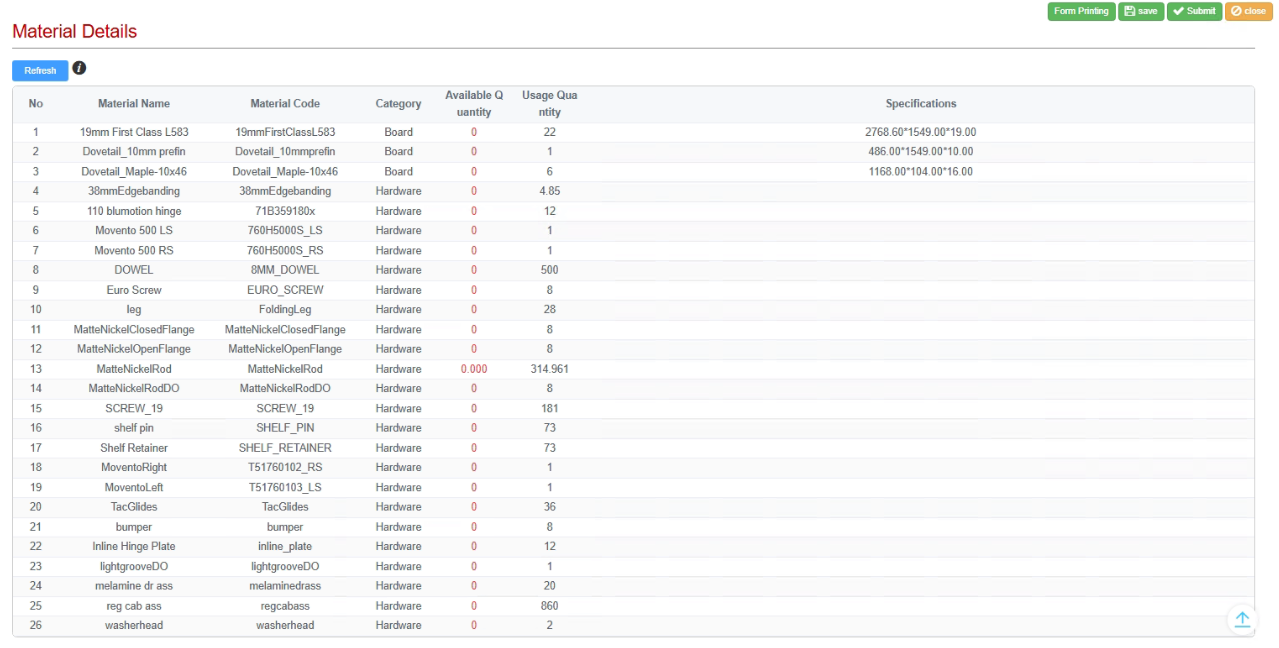Select the 'MoventoLeft' material name
The width and height of the screenshot is (1279, 648).
[134, 488]
